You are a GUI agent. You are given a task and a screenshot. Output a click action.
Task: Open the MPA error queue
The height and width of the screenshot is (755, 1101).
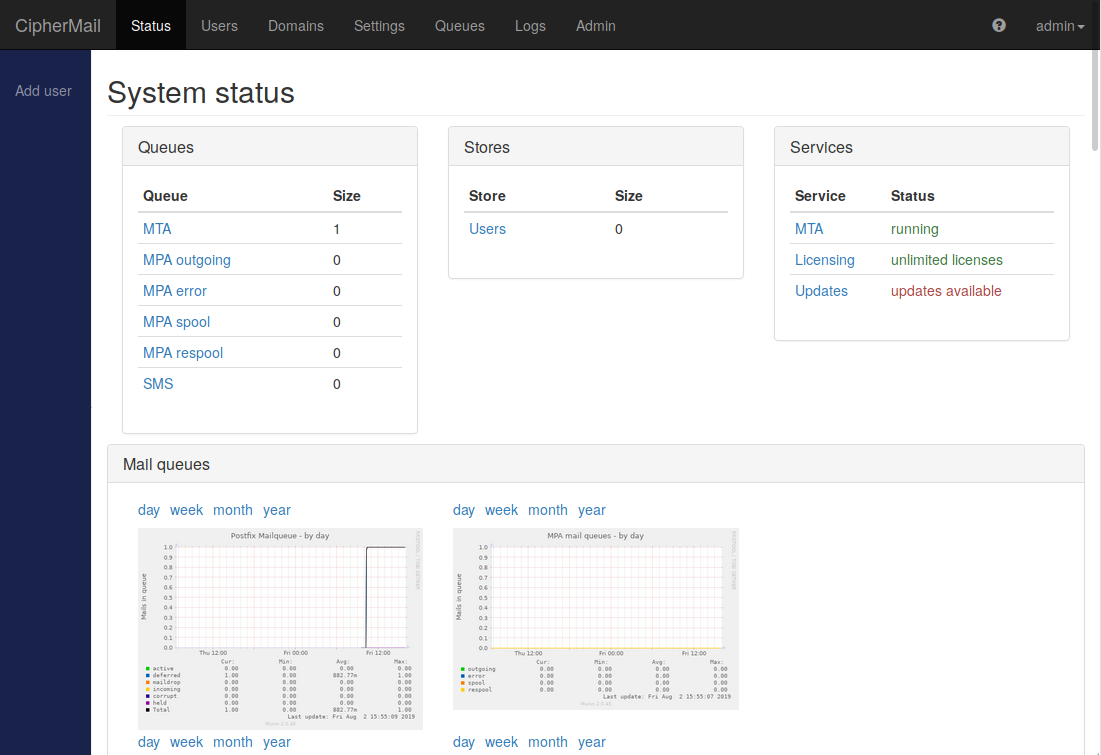(175, 291)
